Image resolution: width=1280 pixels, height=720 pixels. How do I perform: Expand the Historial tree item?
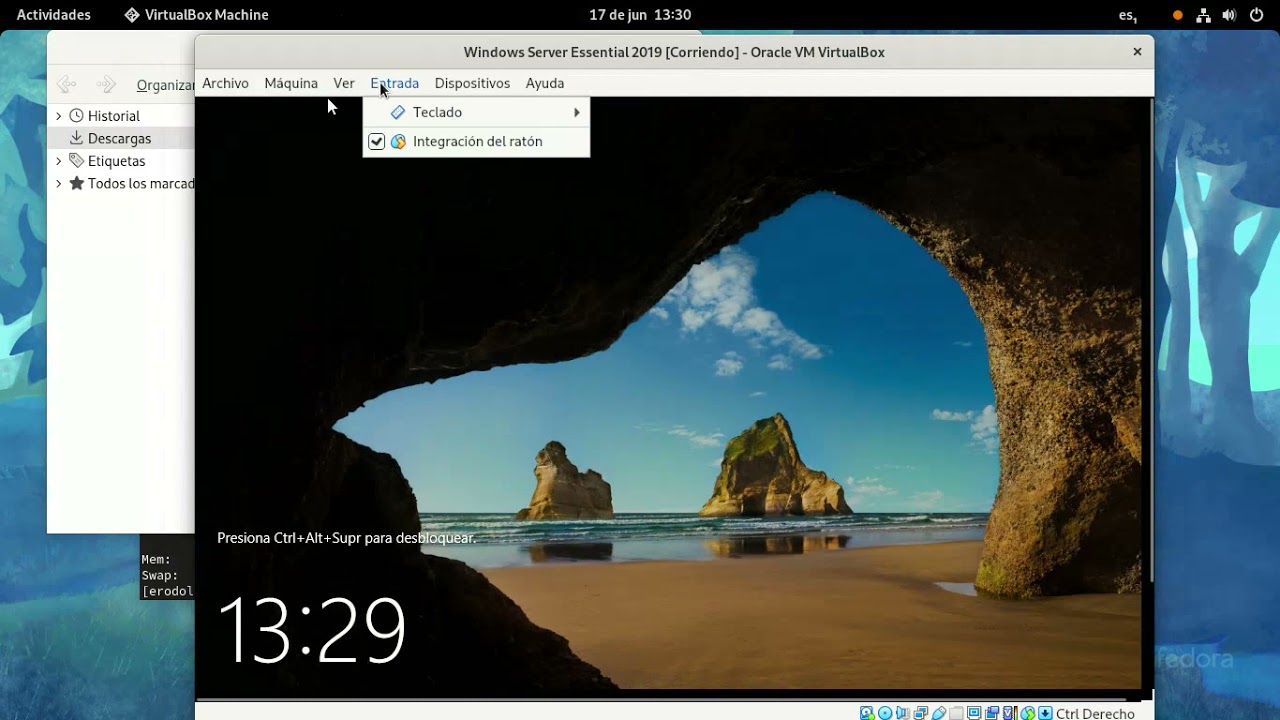59,116
